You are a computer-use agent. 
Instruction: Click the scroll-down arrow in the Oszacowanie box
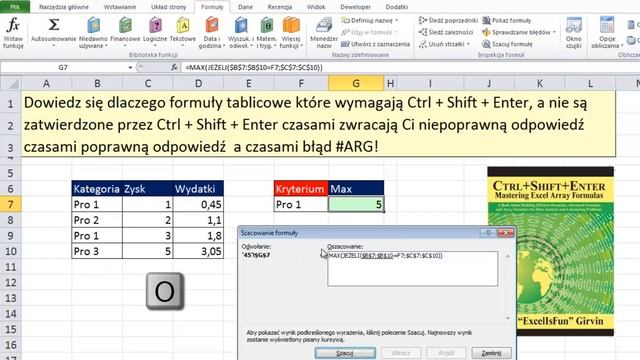coord(508,318)
